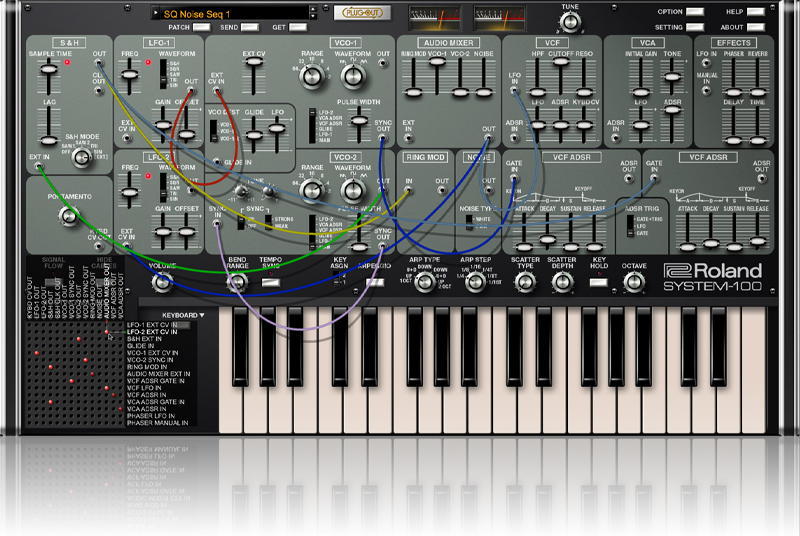Open the HELP menu button
The height and width of the screenshot is (536, 800).
756,11
